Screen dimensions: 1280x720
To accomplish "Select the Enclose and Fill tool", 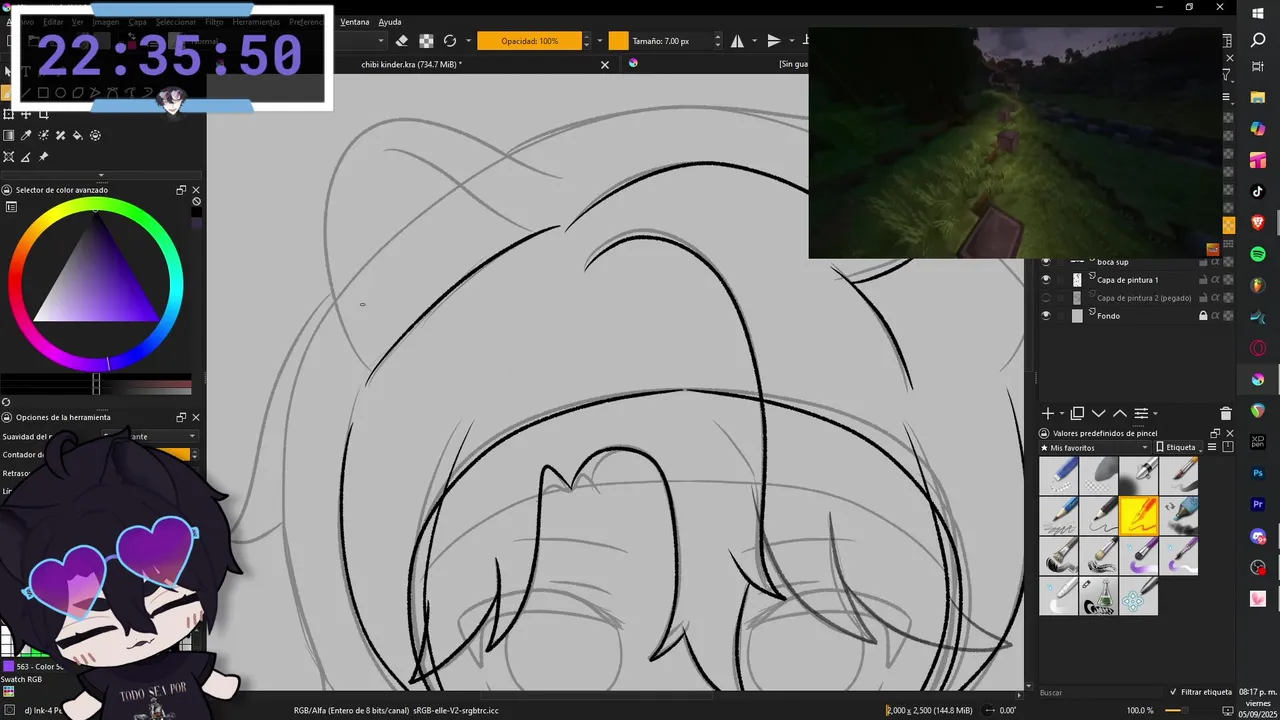I will [95, 135].
